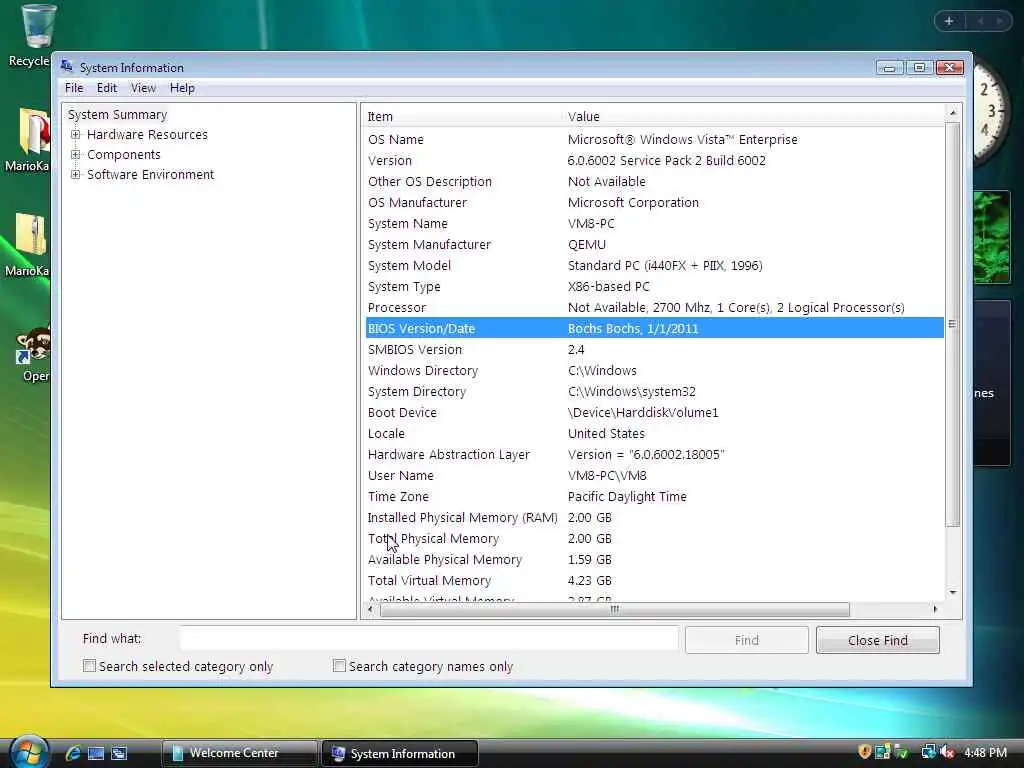Select the Available Physical Memory row
Viewport: 1024px width, 768px height.
654,560
